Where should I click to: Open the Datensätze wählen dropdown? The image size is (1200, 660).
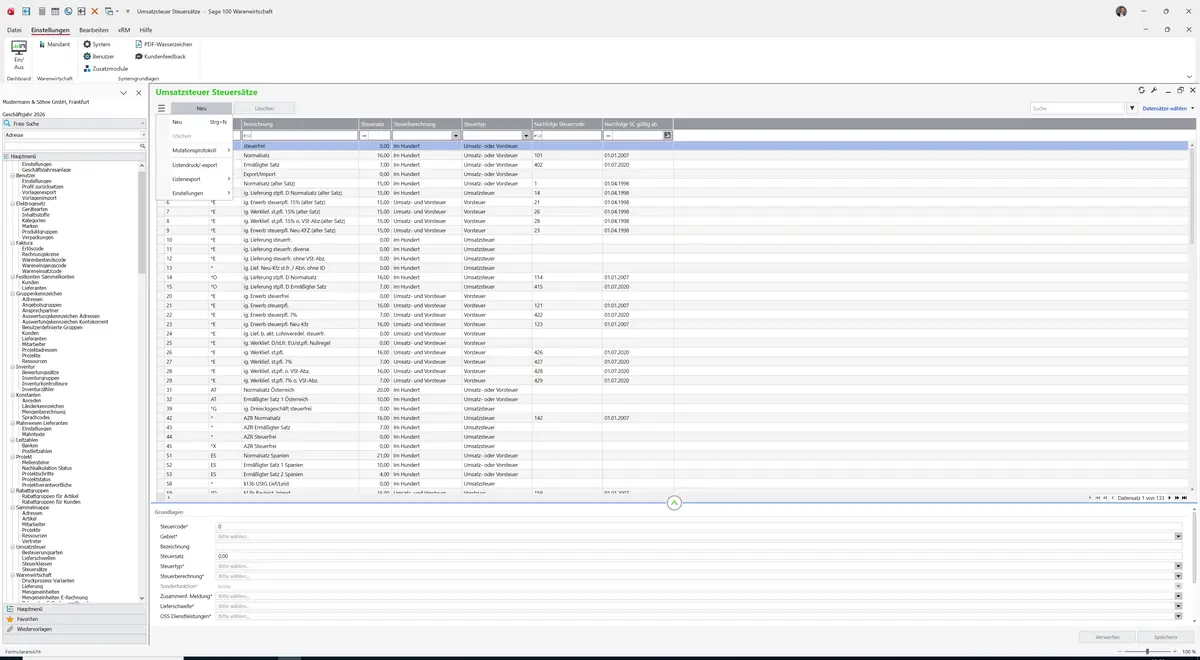tap(1168, 108)
